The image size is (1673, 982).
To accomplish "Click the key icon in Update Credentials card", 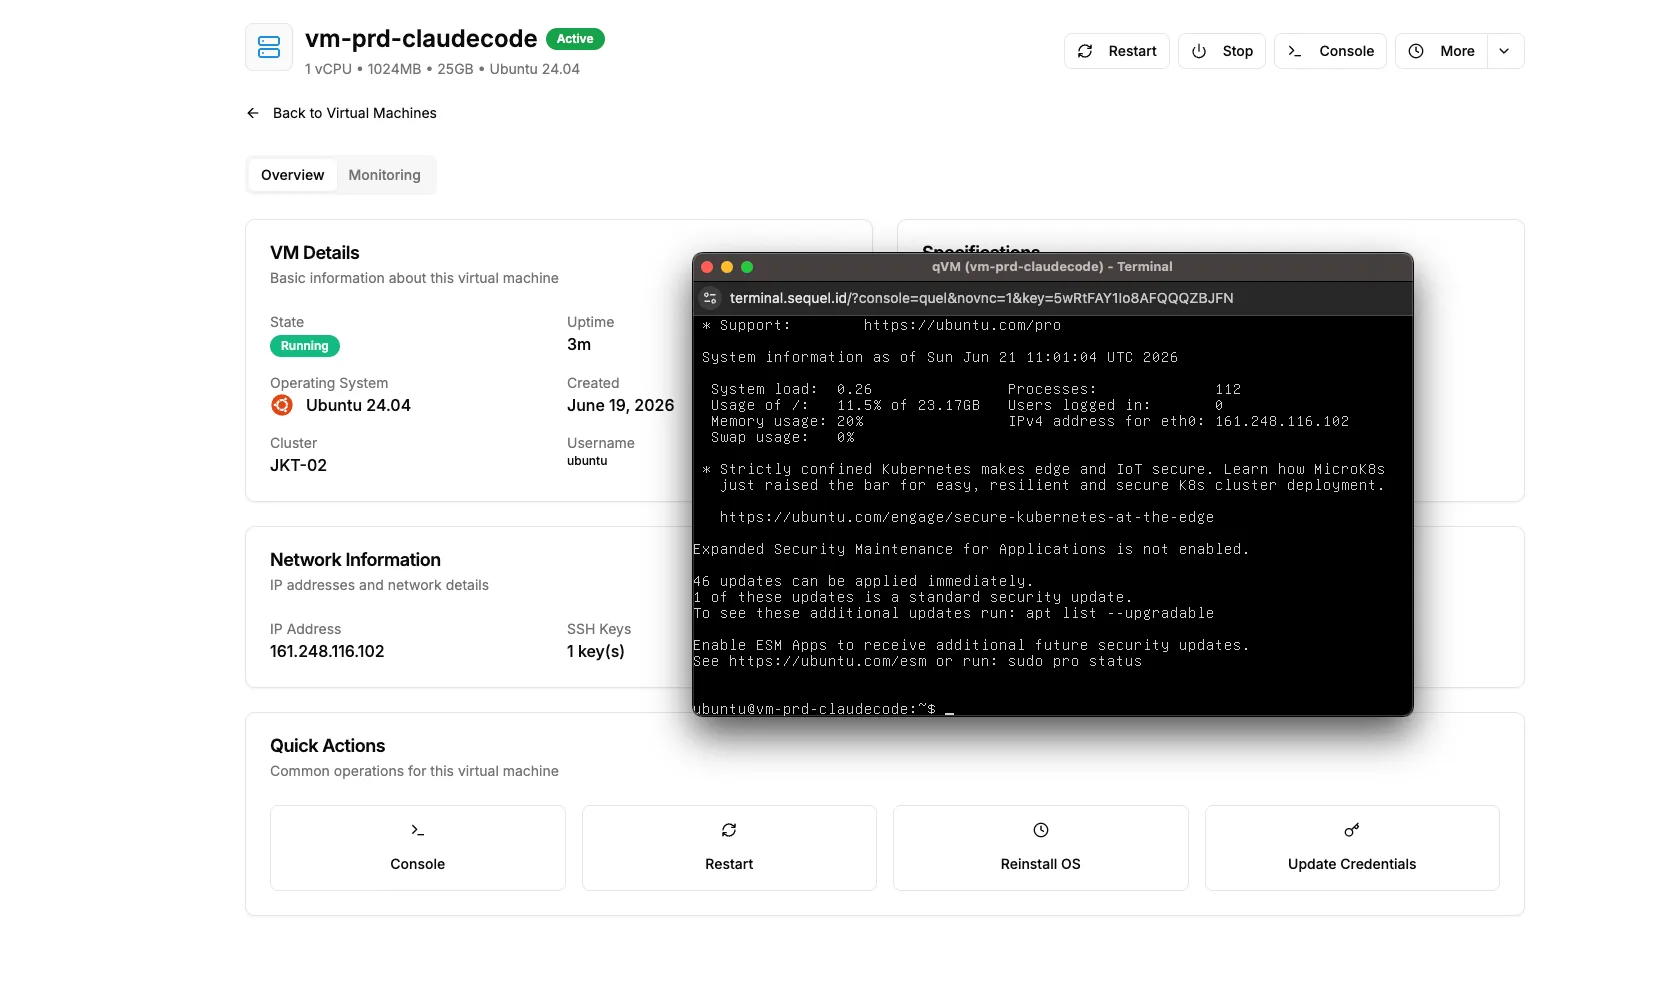I will point(1352,830).
